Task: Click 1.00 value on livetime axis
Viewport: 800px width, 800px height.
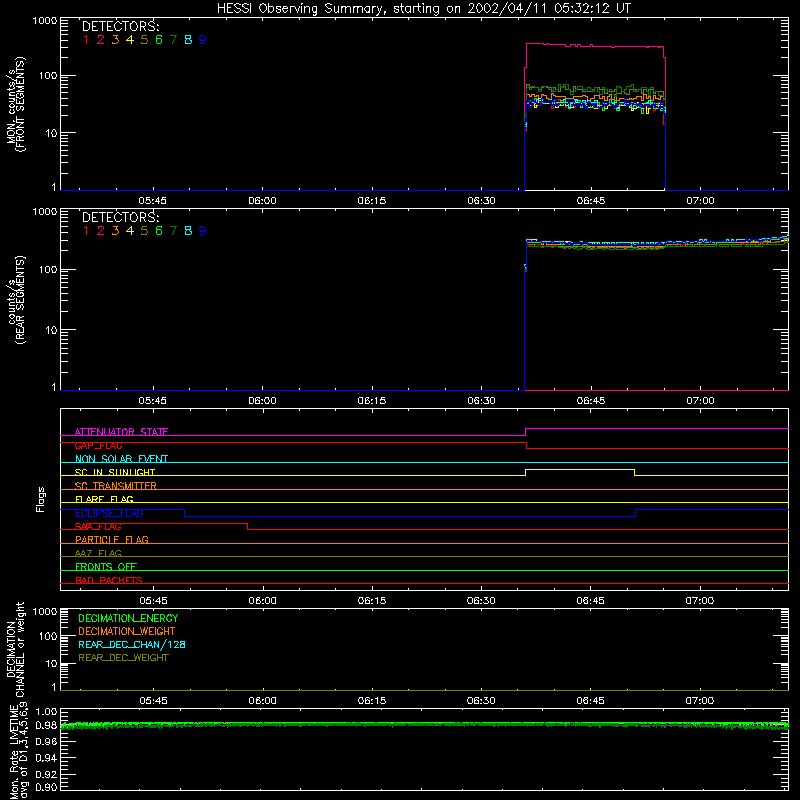Action: coord(46,712)
